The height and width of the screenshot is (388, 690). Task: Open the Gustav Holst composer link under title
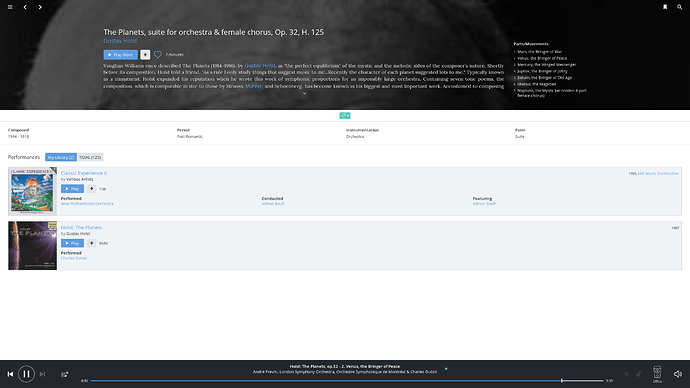(120, 41)
